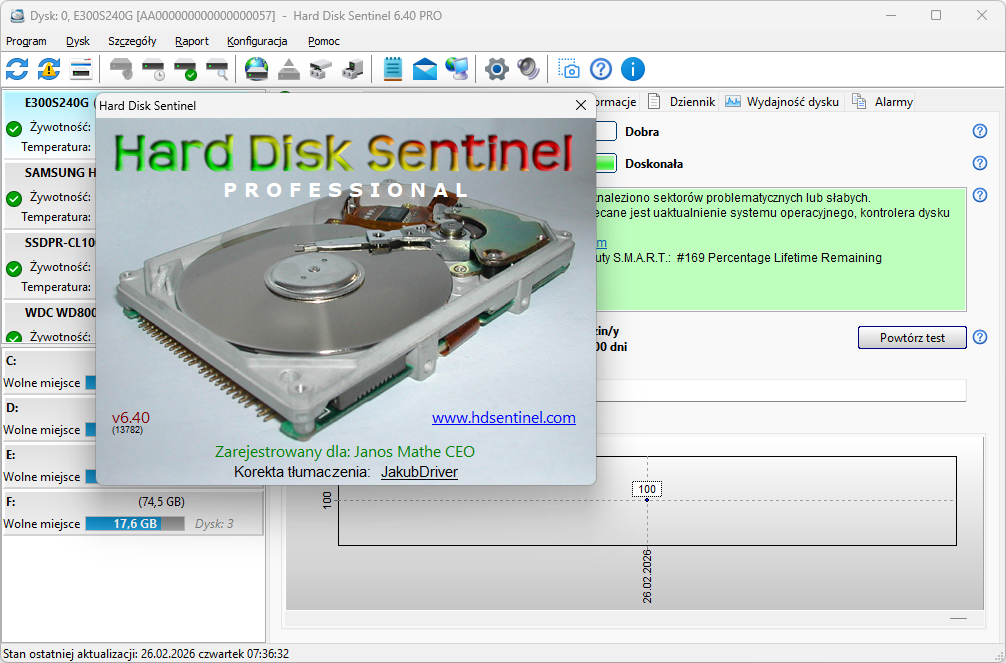The height and width of the screenshot is (663, 1006).
Task: Click the toolbar question mark help icon
Action: (601, 69)
